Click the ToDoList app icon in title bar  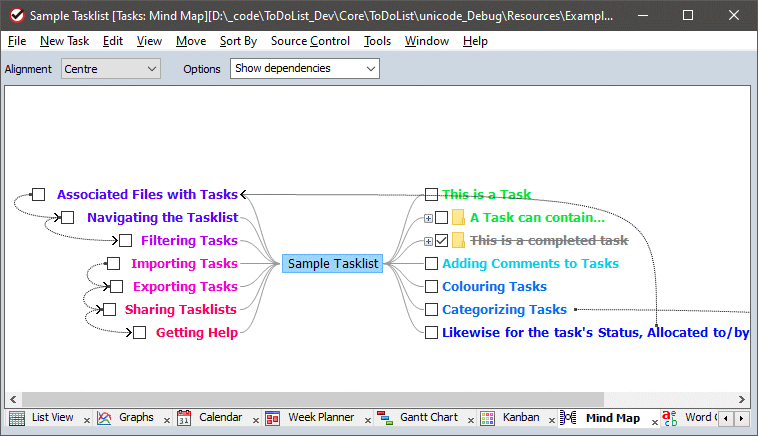[15, 16]
